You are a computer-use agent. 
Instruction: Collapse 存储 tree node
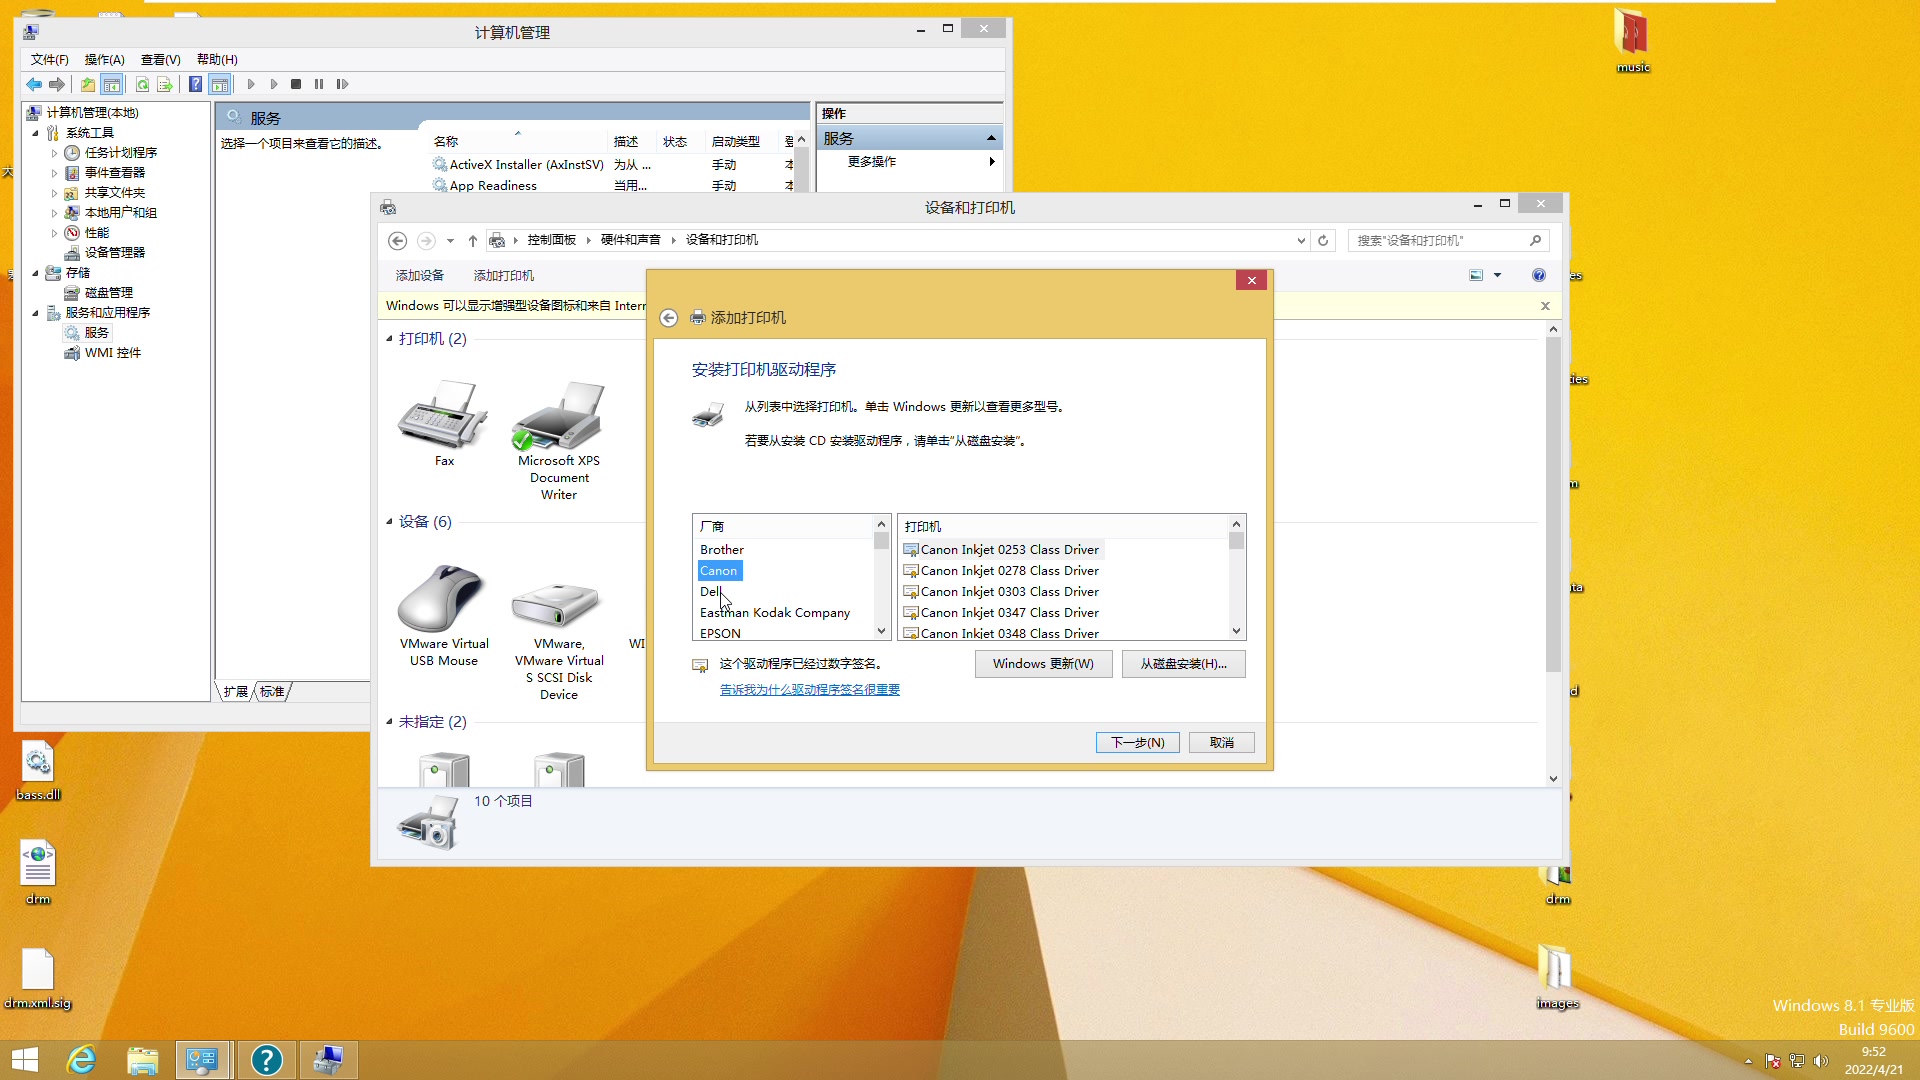click(36, 273)
